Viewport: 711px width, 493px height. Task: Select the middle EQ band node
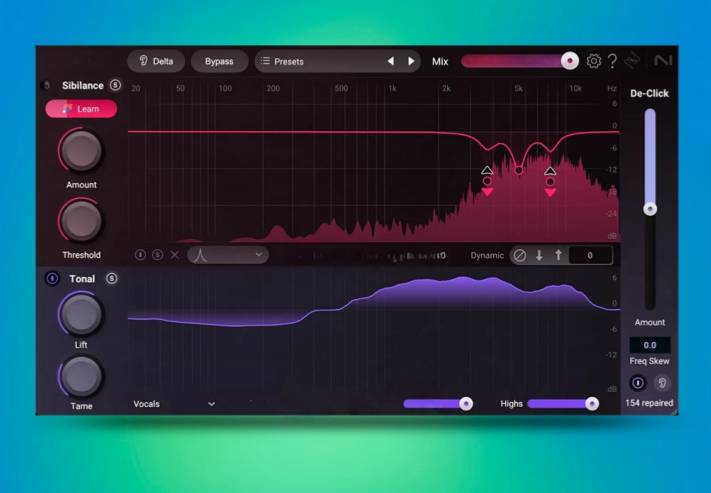click(518, 170)
